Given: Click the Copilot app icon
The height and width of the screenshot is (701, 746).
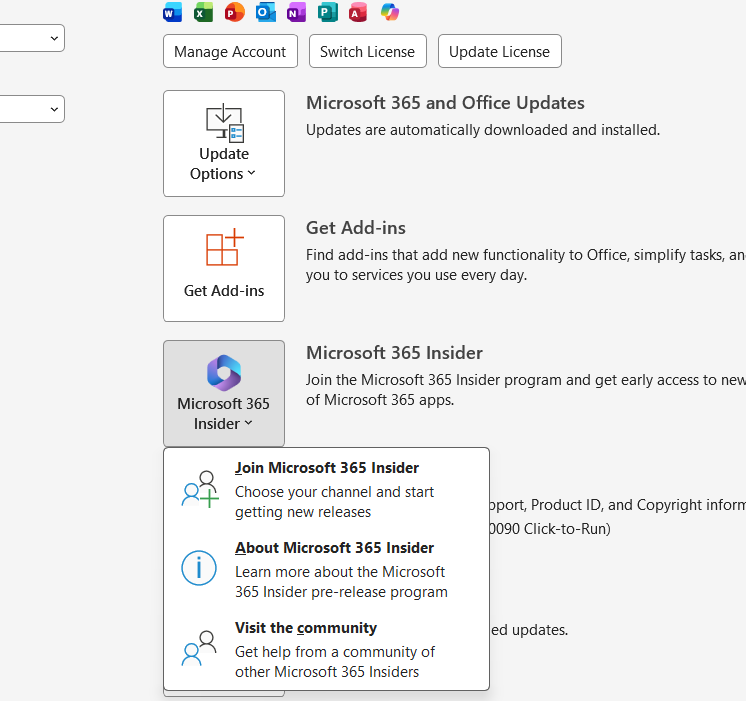Looking at the screenshot, I should pos(390,12).
